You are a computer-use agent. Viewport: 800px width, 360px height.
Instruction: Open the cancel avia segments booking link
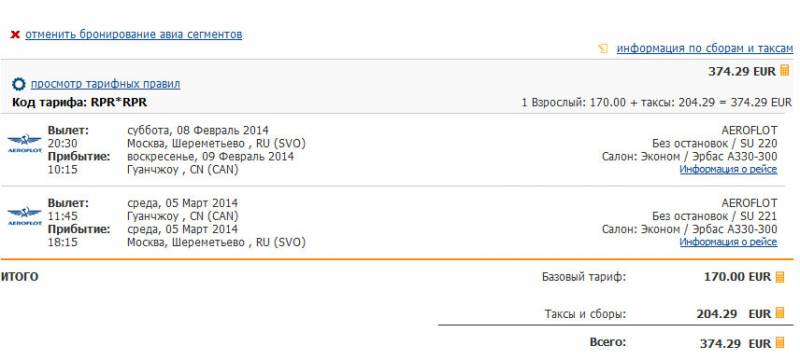coord(134,35)
